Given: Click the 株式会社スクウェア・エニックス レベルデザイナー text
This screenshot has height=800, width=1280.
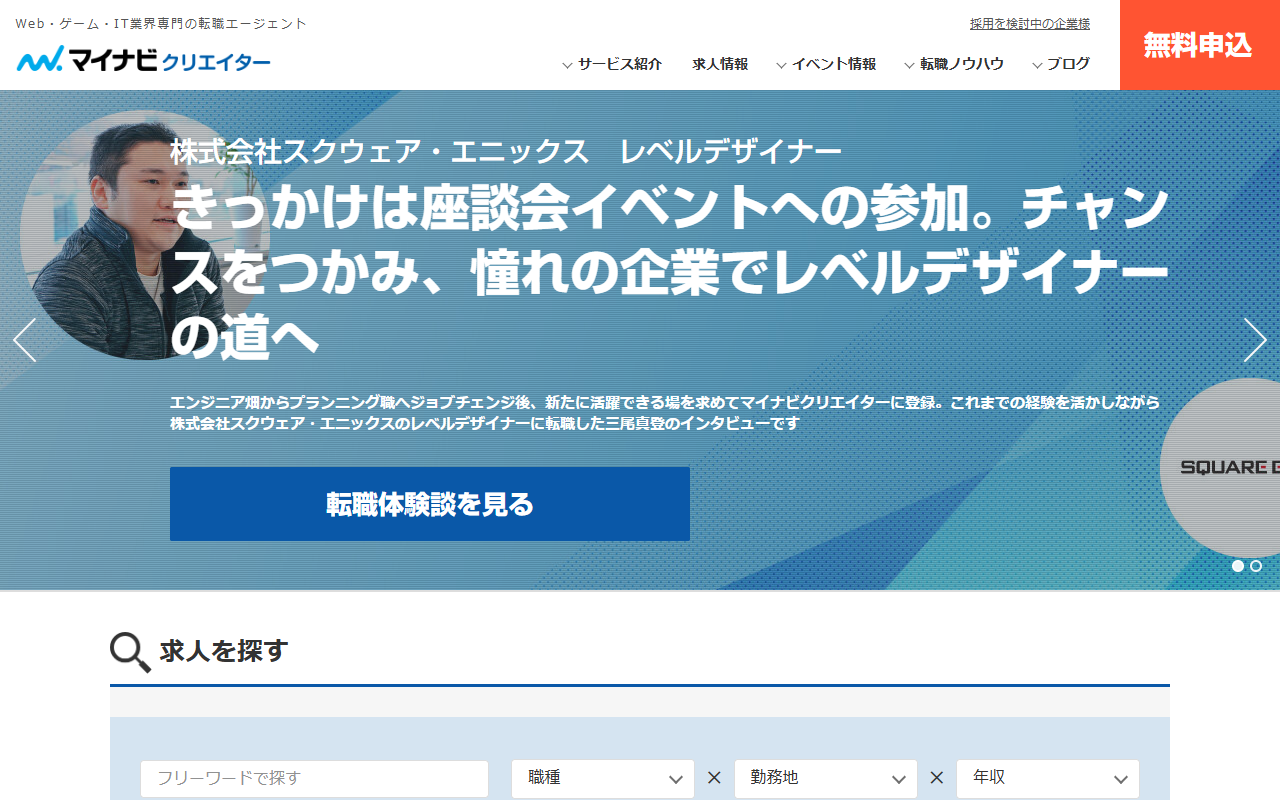Looking at the screenshot, I should click(x=506, y=152).
